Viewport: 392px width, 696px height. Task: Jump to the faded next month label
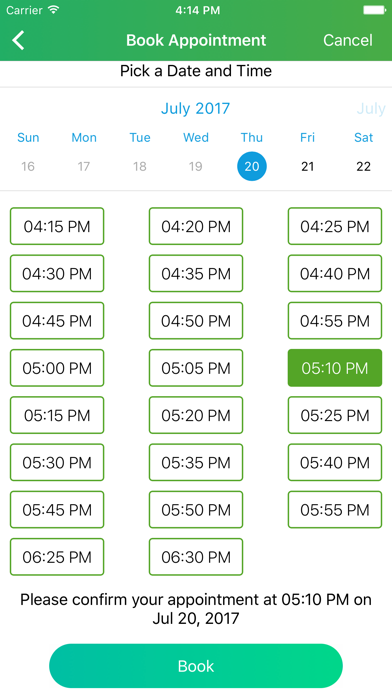coord(371,108)
